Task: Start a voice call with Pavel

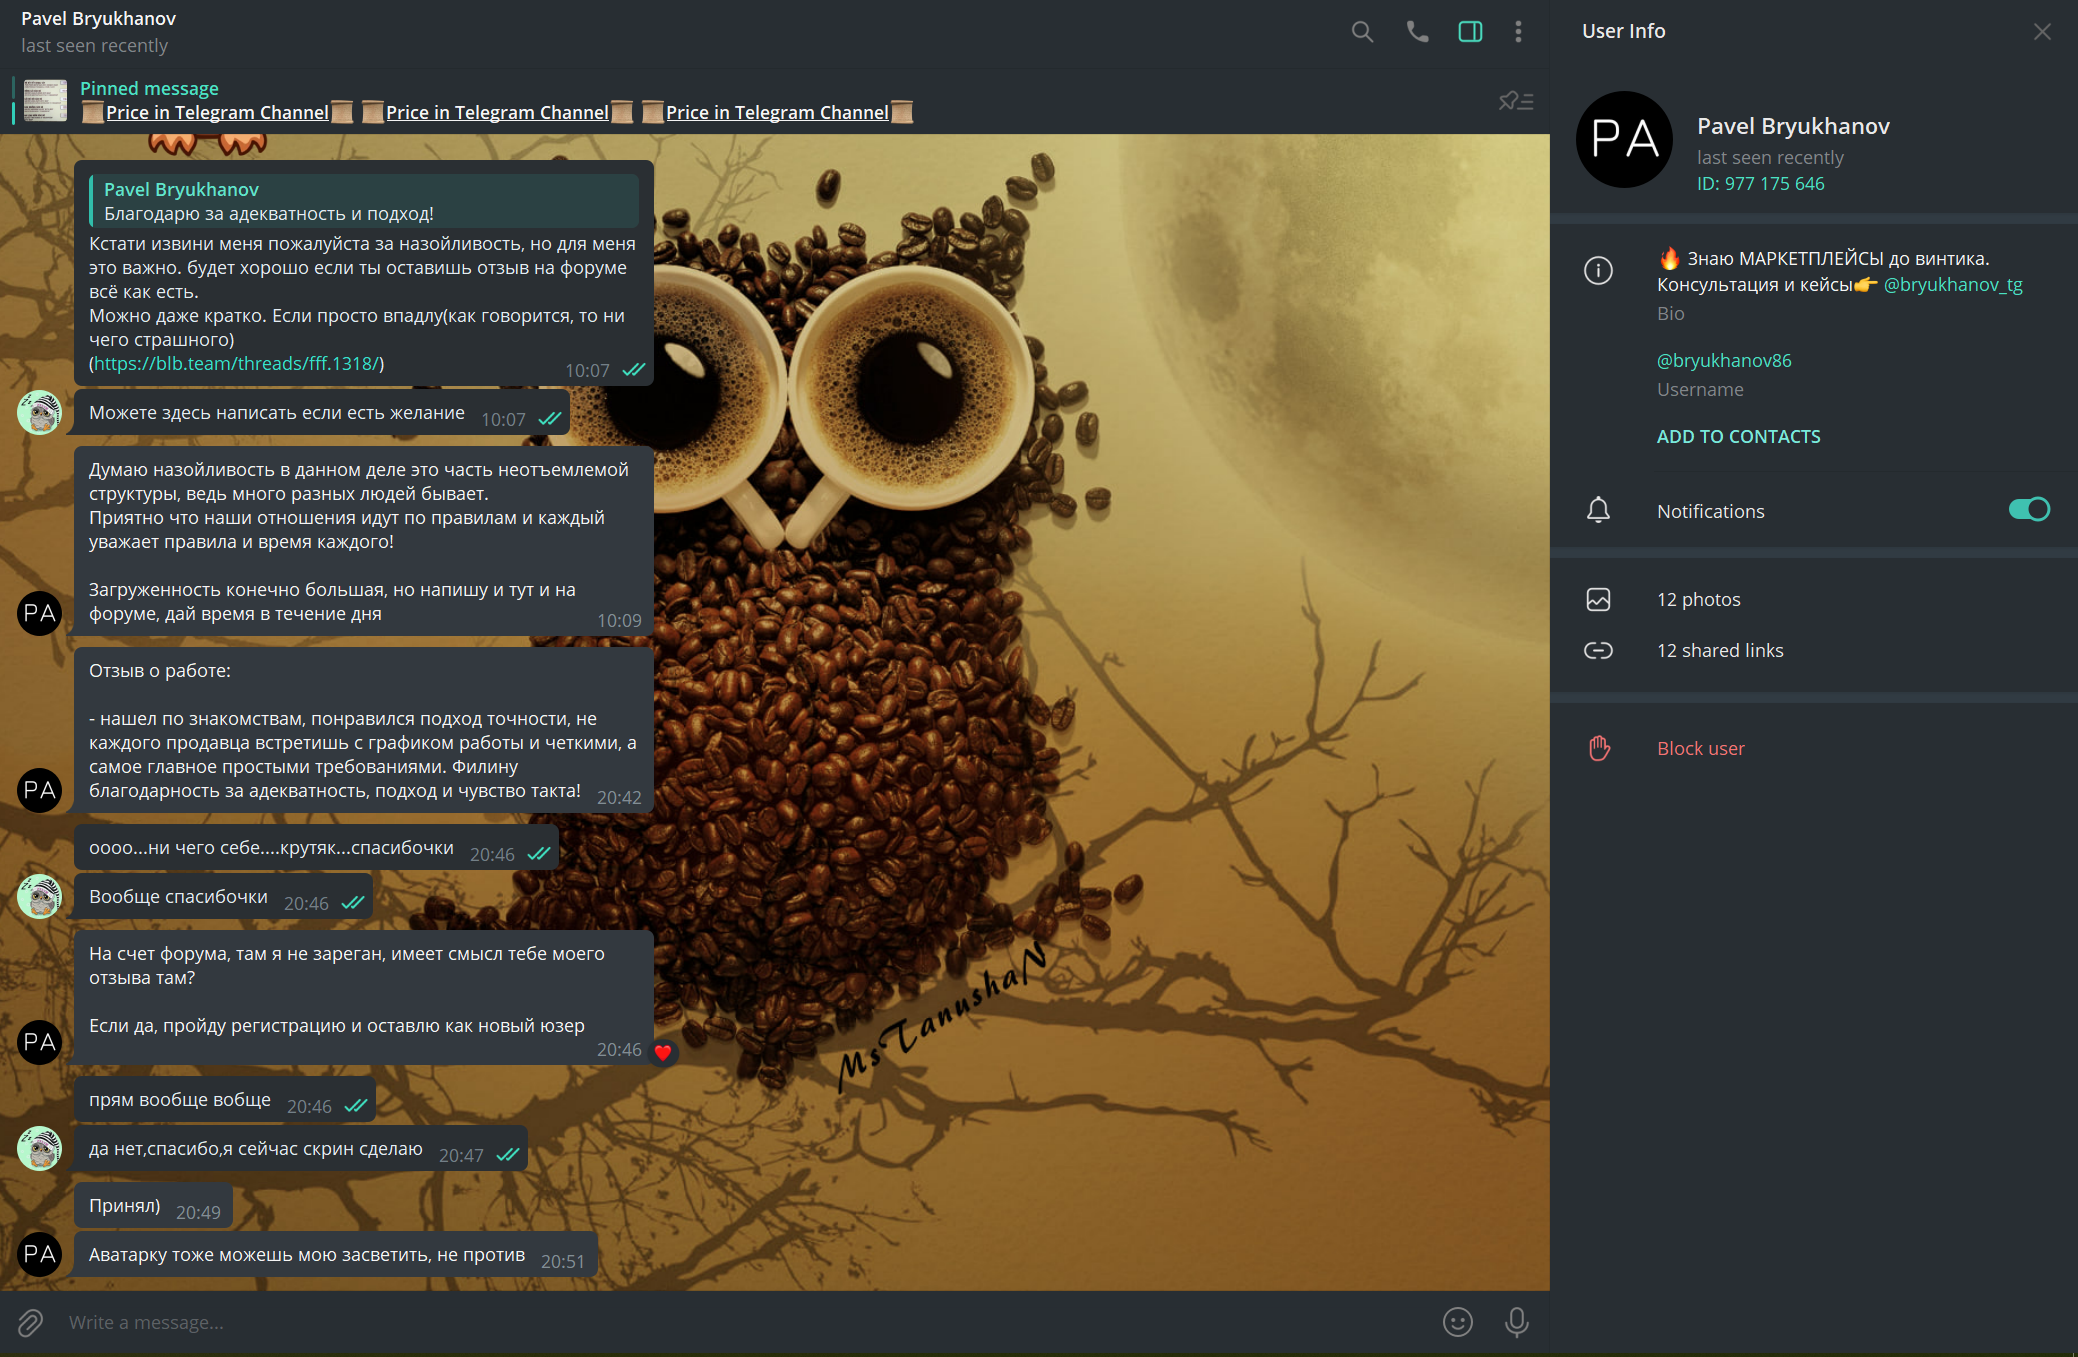Action: pos(1417,32)
